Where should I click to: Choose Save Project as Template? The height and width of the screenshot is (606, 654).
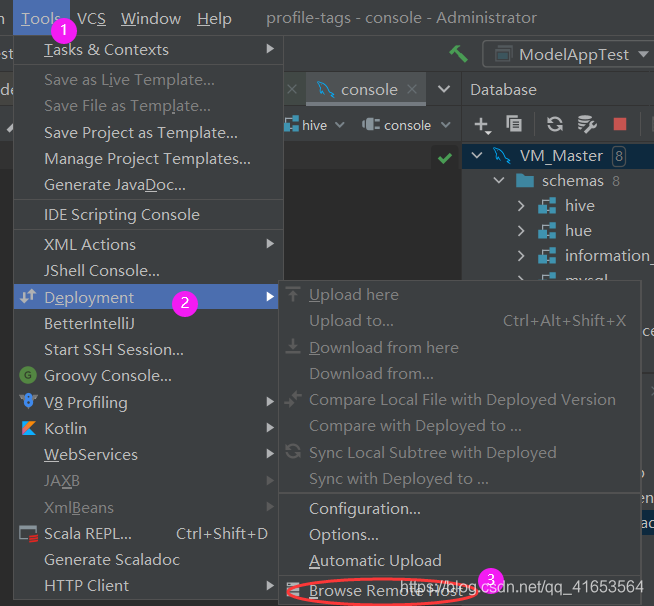148,133
